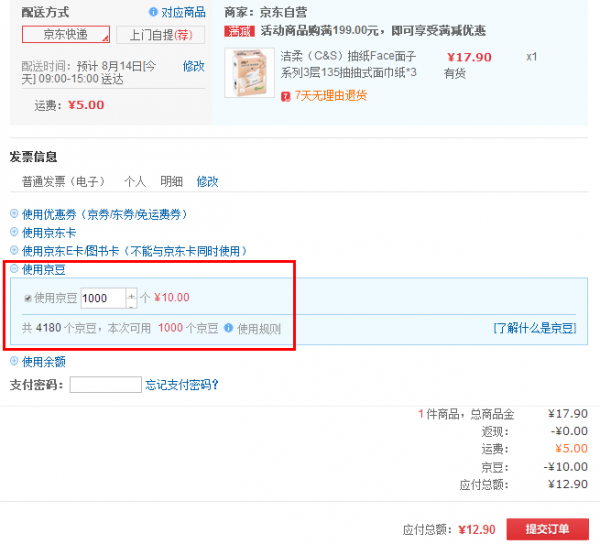
Task: Select 上门自提 pickup option
Action: tap(160, 35)
